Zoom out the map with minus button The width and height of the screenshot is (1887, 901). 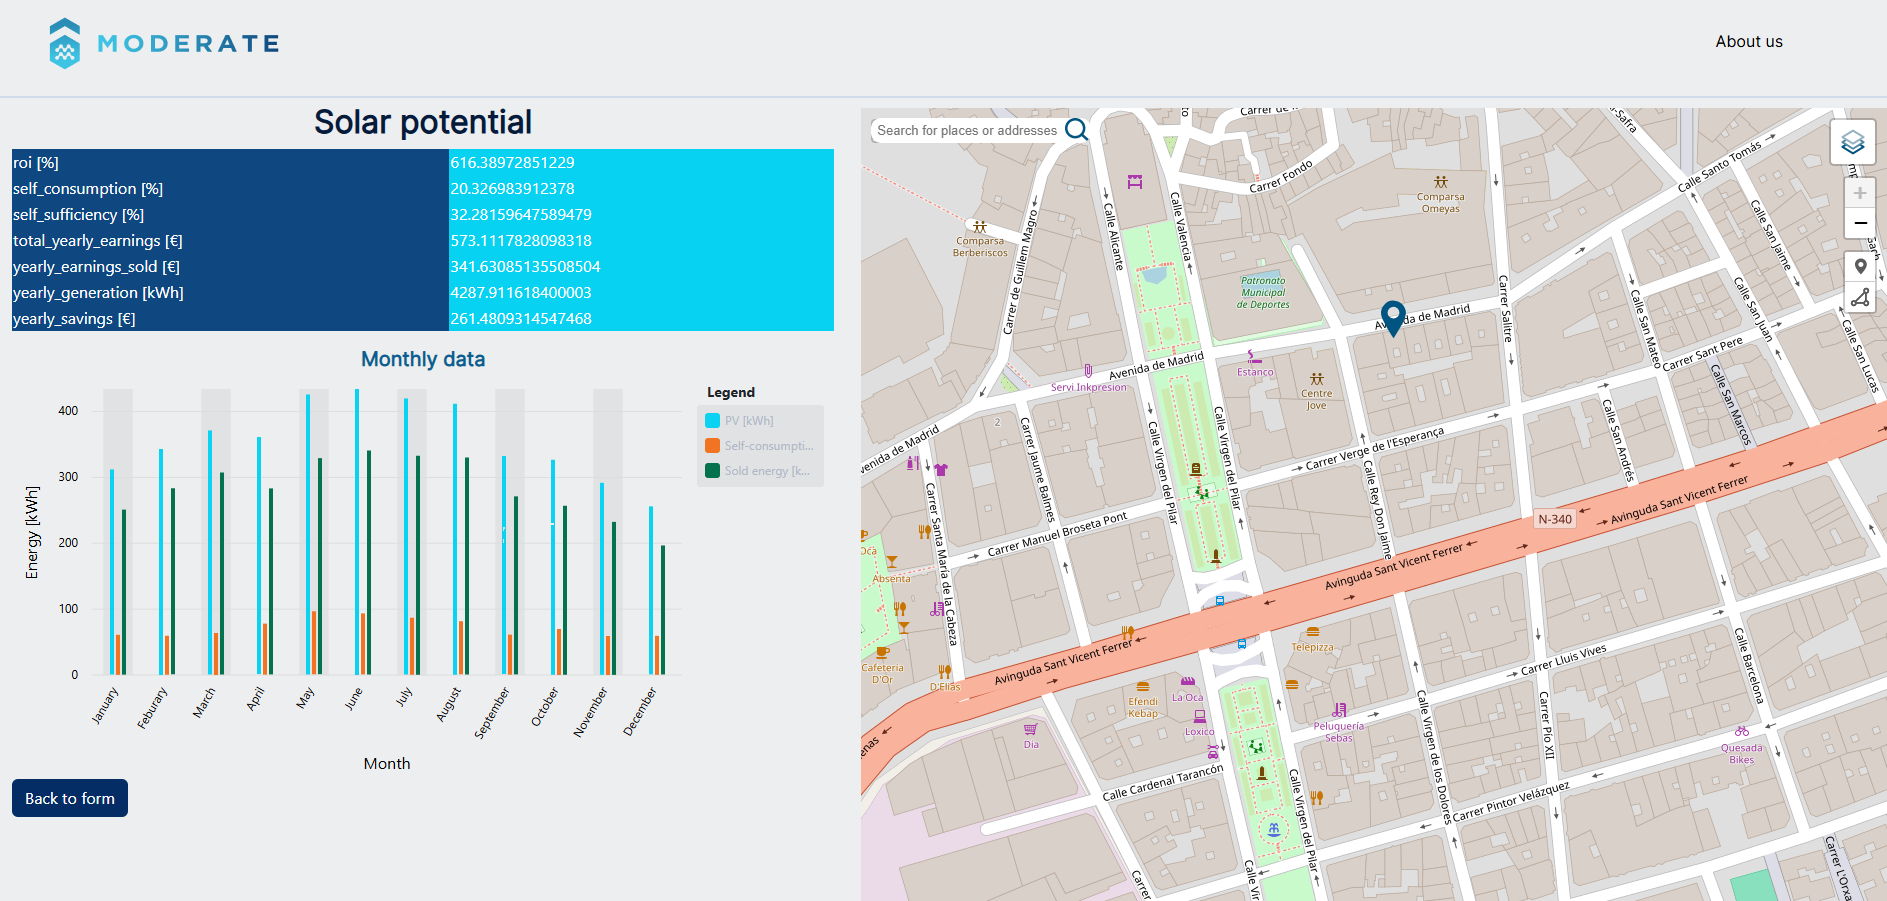[1860, 223]
